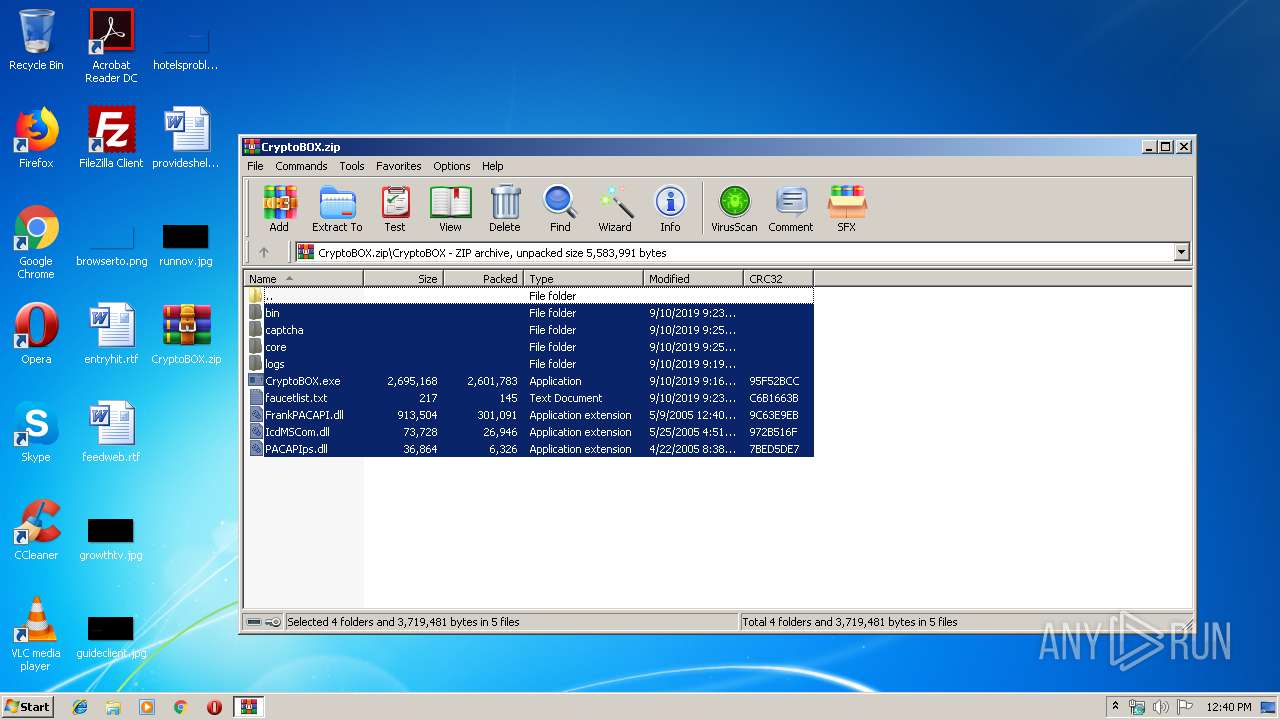Select CryptoBOX.exe in the list
The width and height of the screenshot is (1280, 720).
(528, 381)
